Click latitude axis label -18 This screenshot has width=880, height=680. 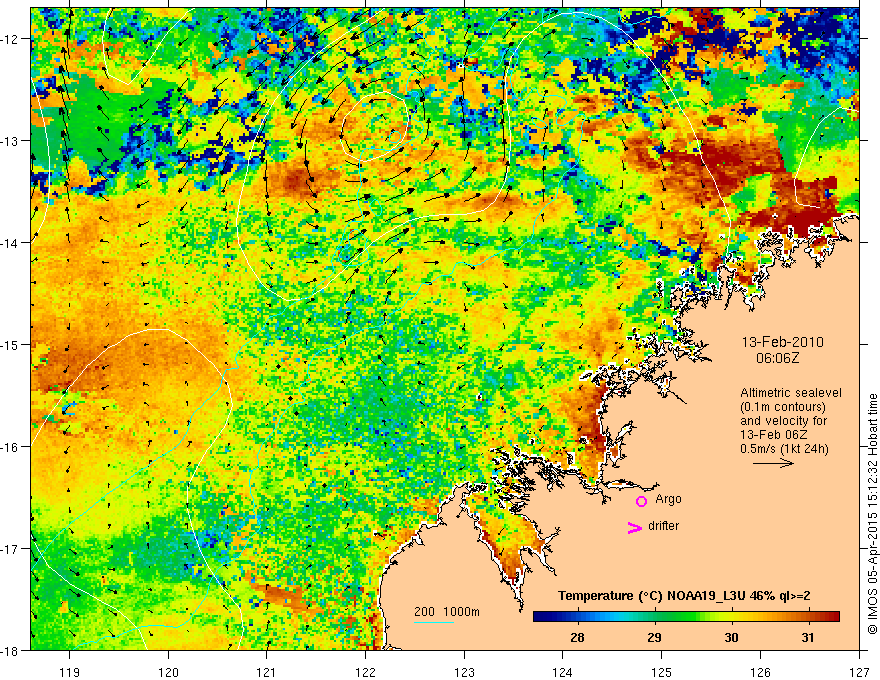[10, 650]
